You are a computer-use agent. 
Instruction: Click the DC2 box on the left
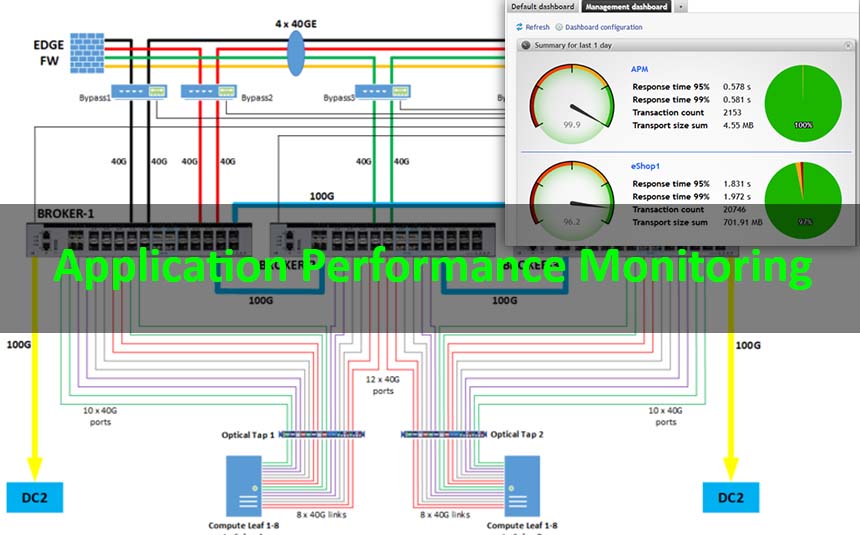pos(35,498)
